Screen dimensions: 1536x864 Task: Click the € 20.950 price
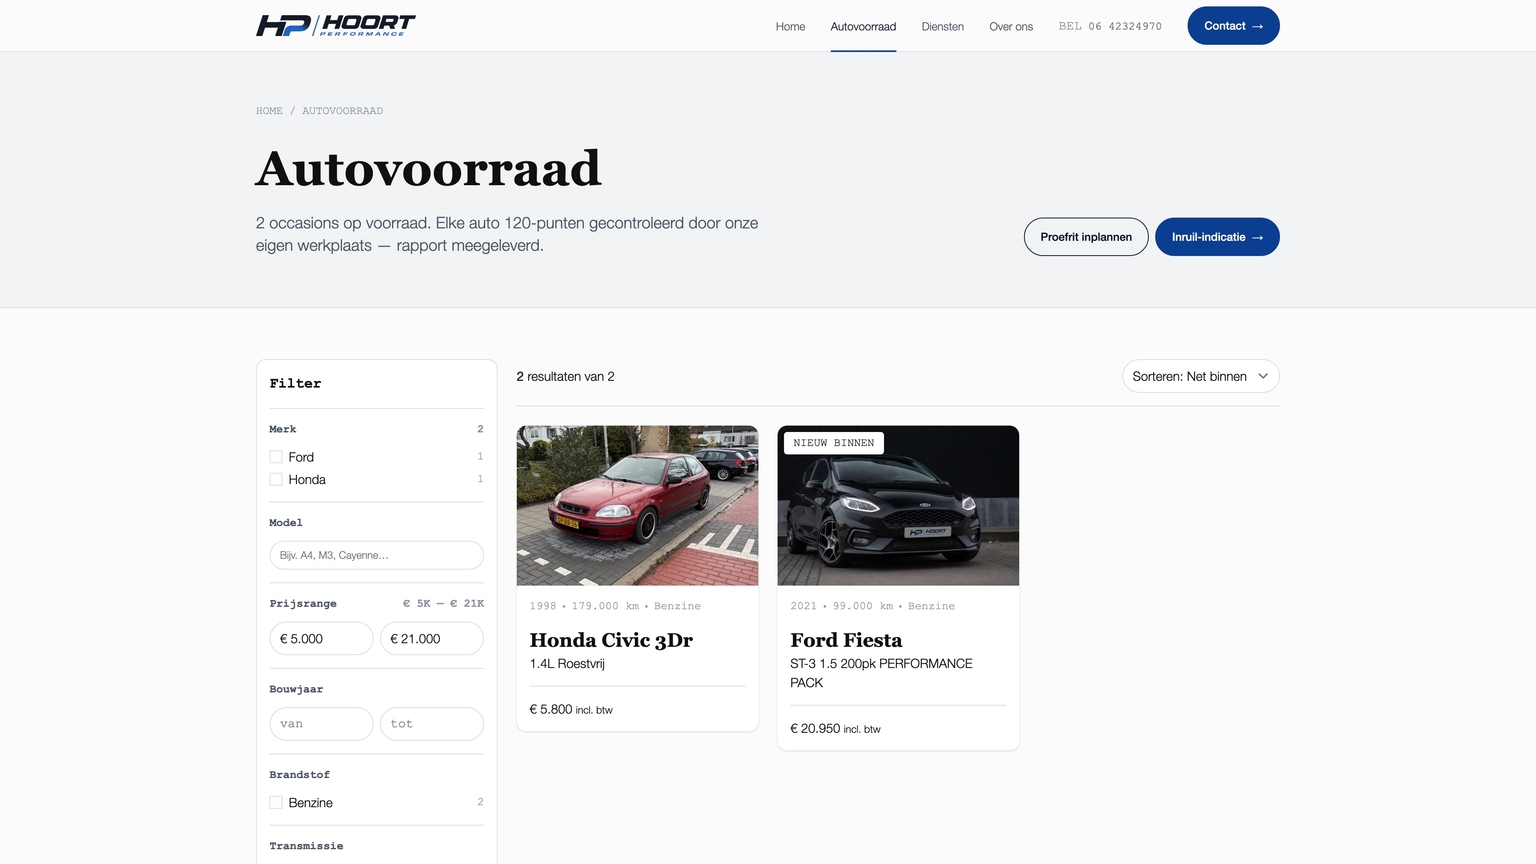(x=815, y=729)
